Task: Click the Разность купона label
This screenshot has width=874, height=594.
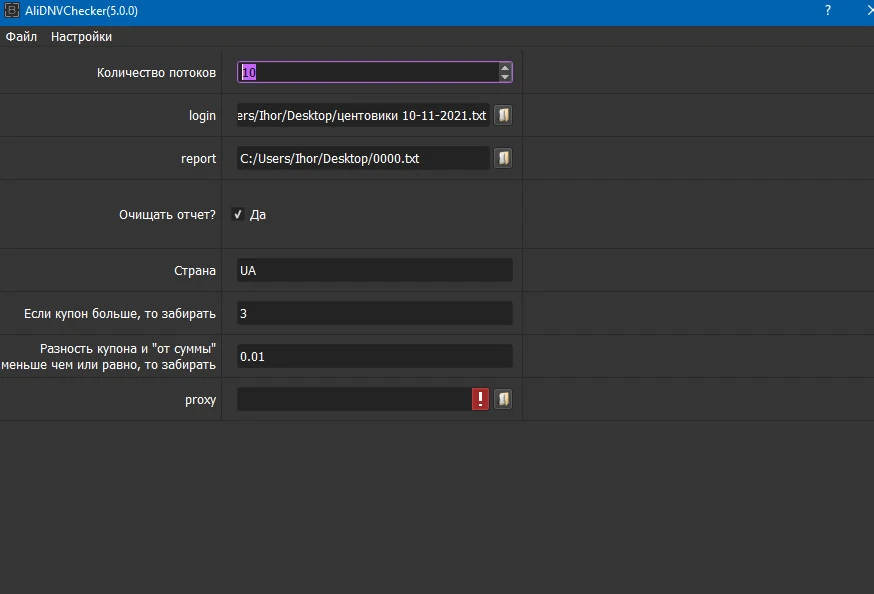Action: [x=109, y=357]
